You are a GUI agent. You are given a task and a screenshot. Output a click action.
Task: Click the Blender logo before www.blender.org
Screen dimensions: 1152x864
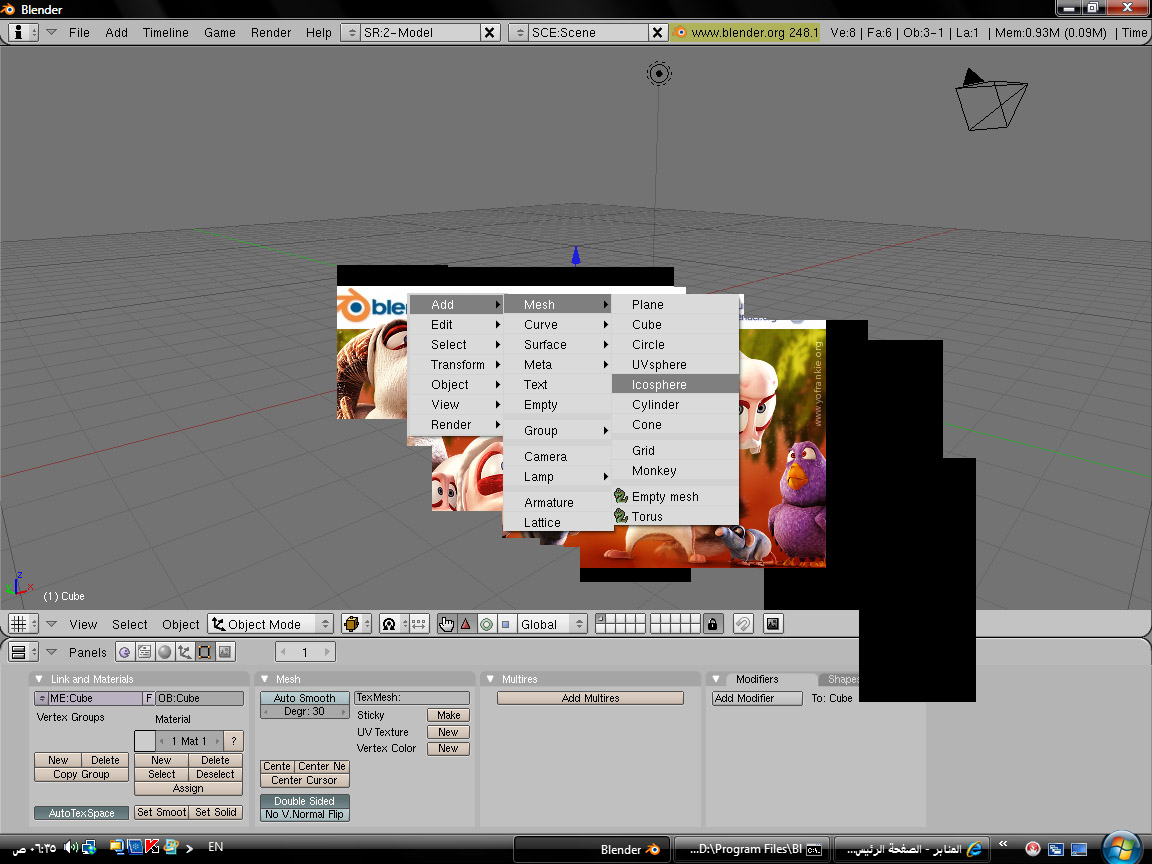pyautogui.click(x=680, y=32)
